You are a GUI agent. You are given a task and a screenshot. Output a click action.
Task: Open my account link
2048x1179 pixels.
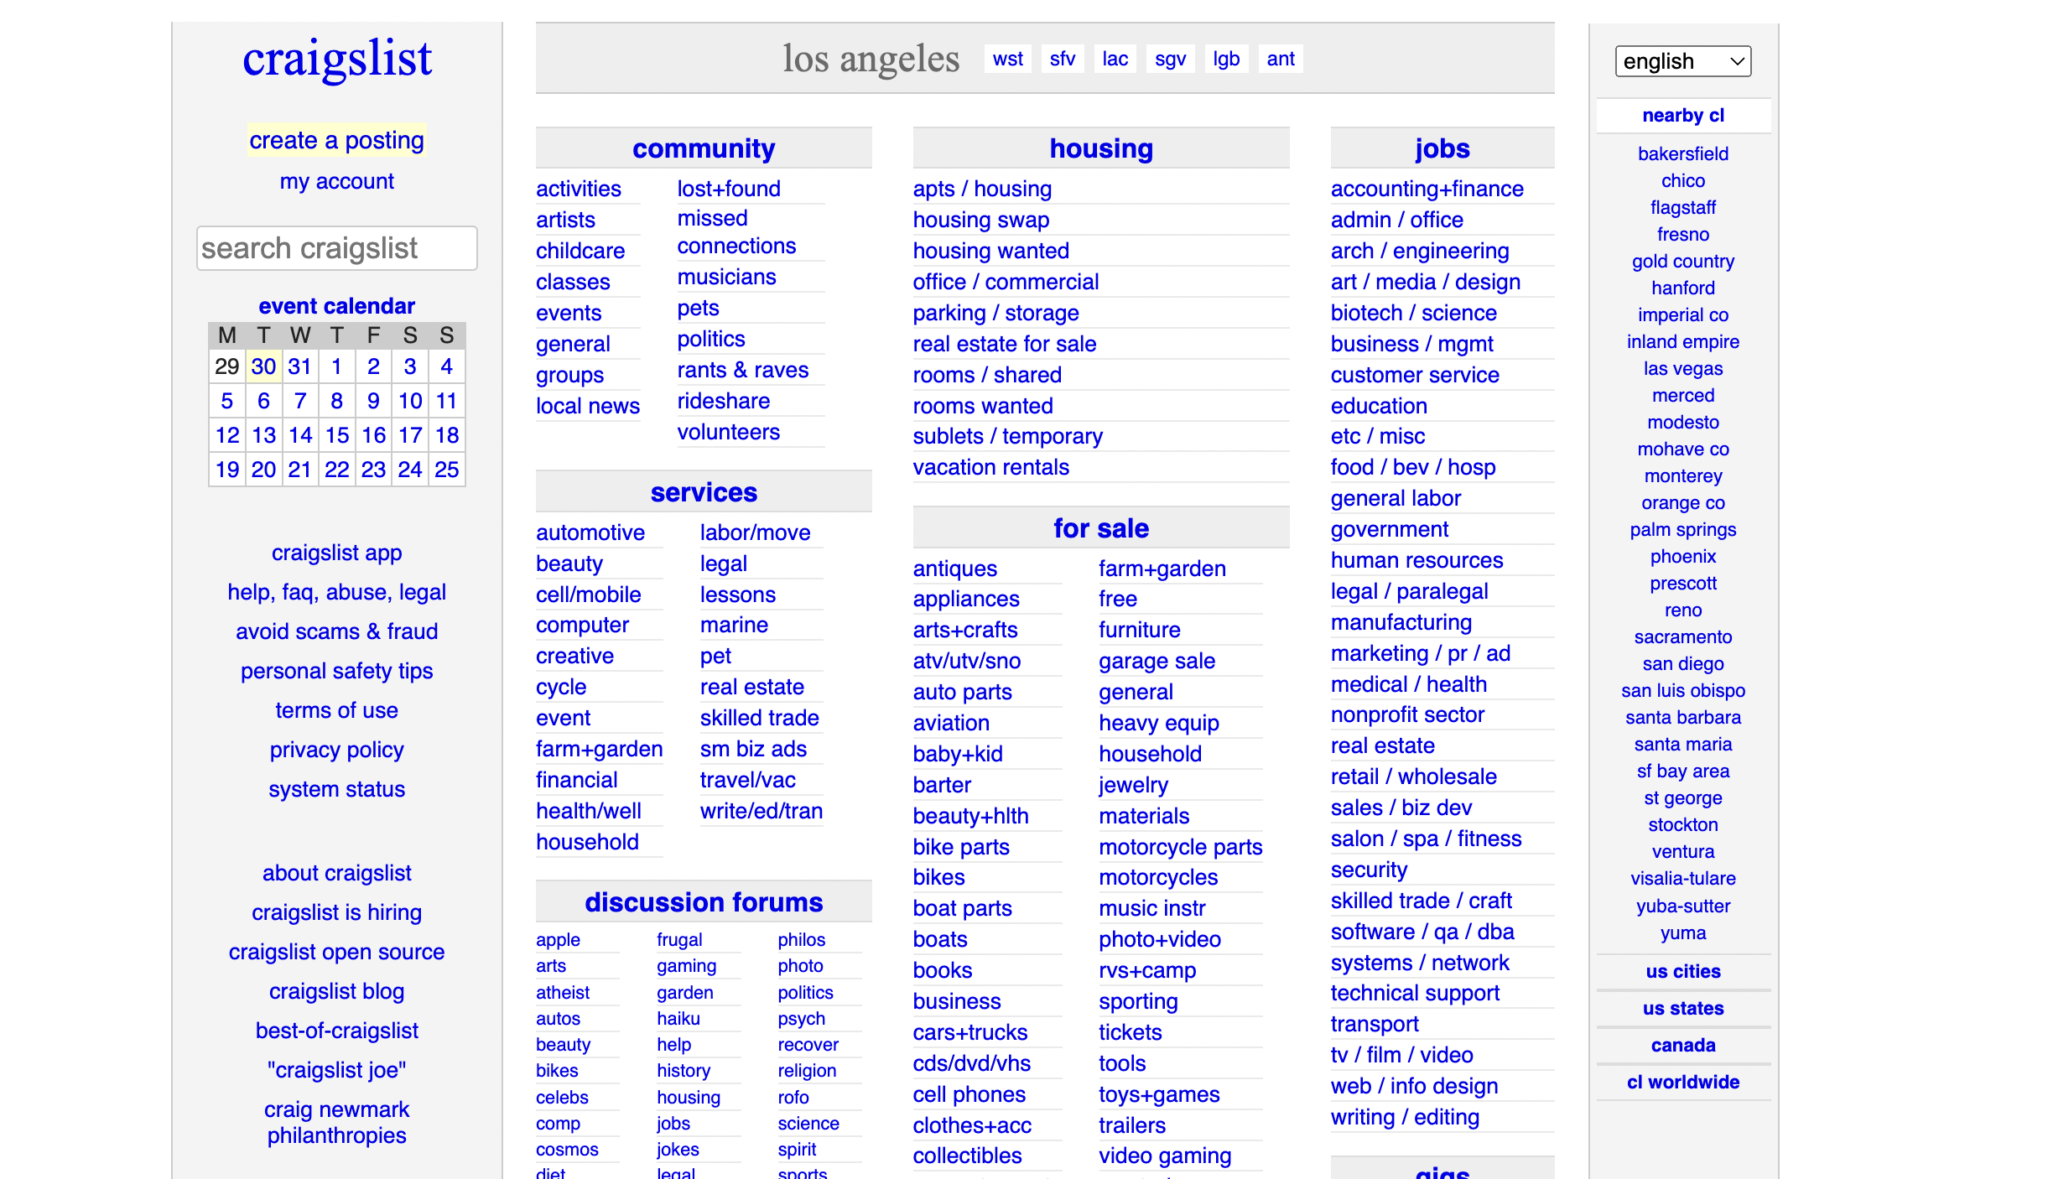pos(336,181)
